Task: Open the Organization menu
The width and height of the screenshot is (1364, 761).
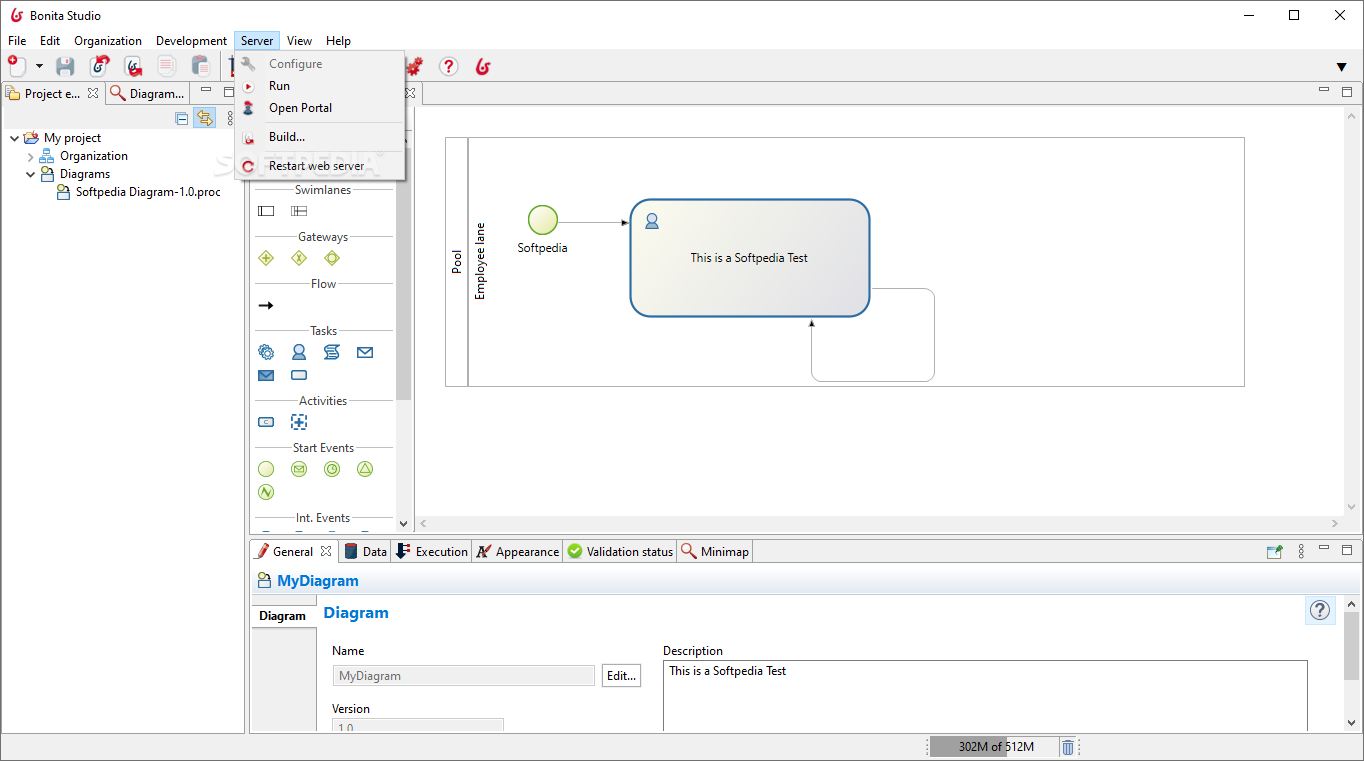Action: point(108,41)
